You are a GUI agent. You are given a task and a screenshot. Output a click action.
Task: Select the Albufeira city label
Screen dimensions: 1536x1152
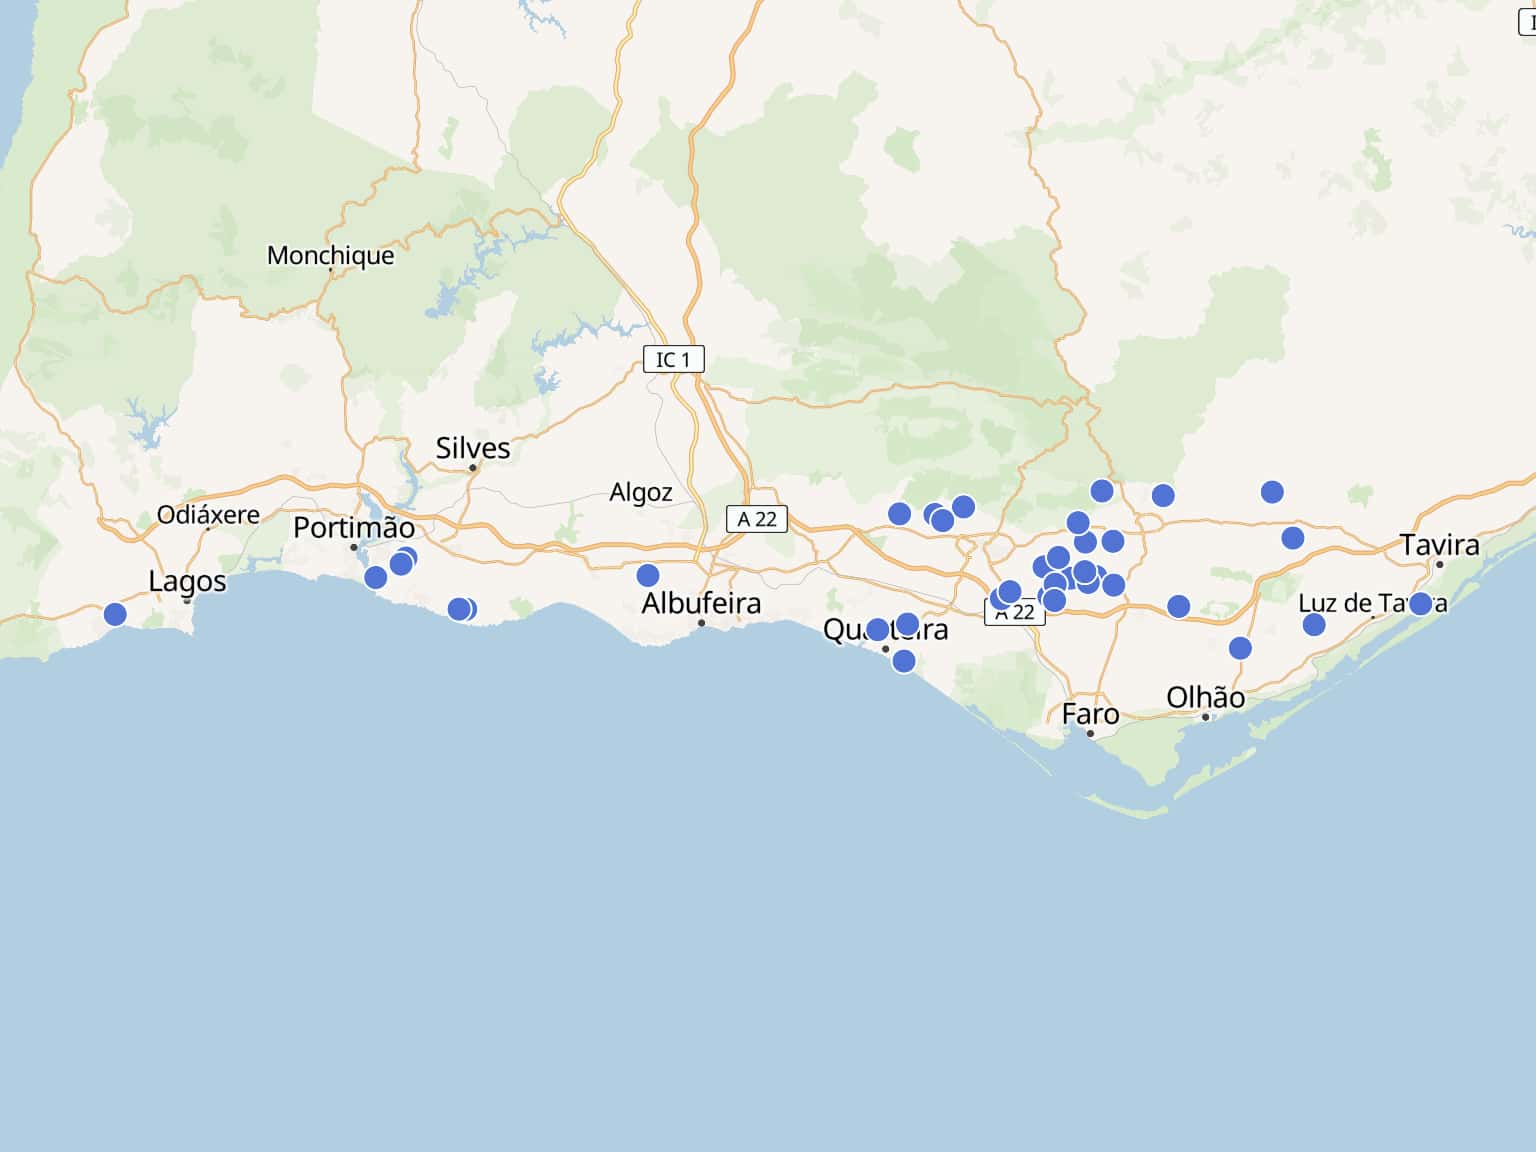click(x=701, y=603)
